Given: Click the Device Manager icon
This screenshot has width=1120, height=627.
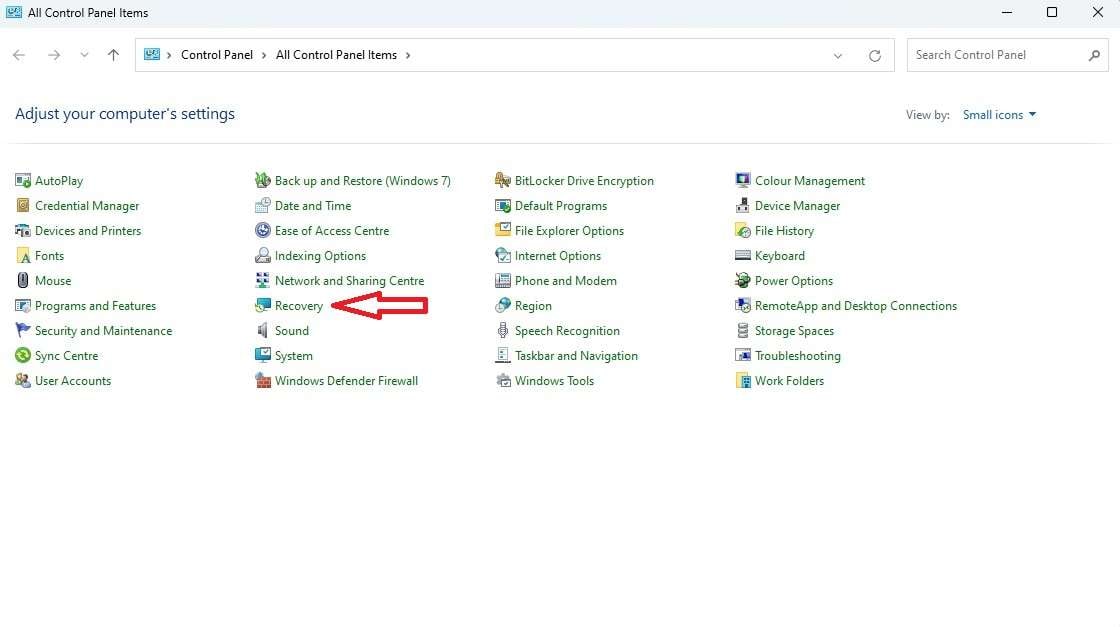Looking at the screenshot, I should (x=743, y=206).
